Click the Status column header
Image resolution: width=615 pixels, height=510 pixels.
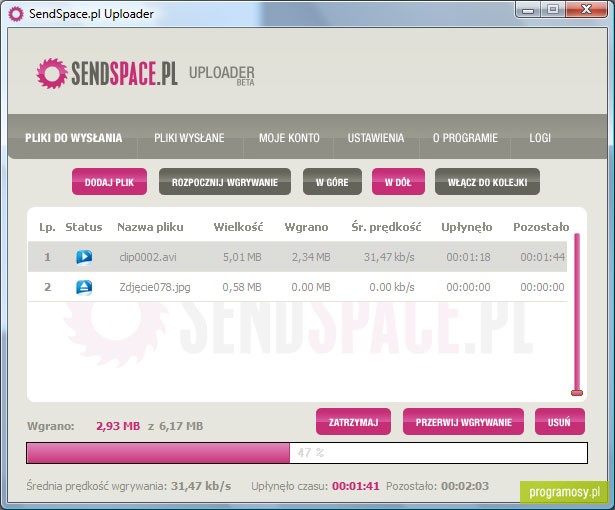coord(84,227)
